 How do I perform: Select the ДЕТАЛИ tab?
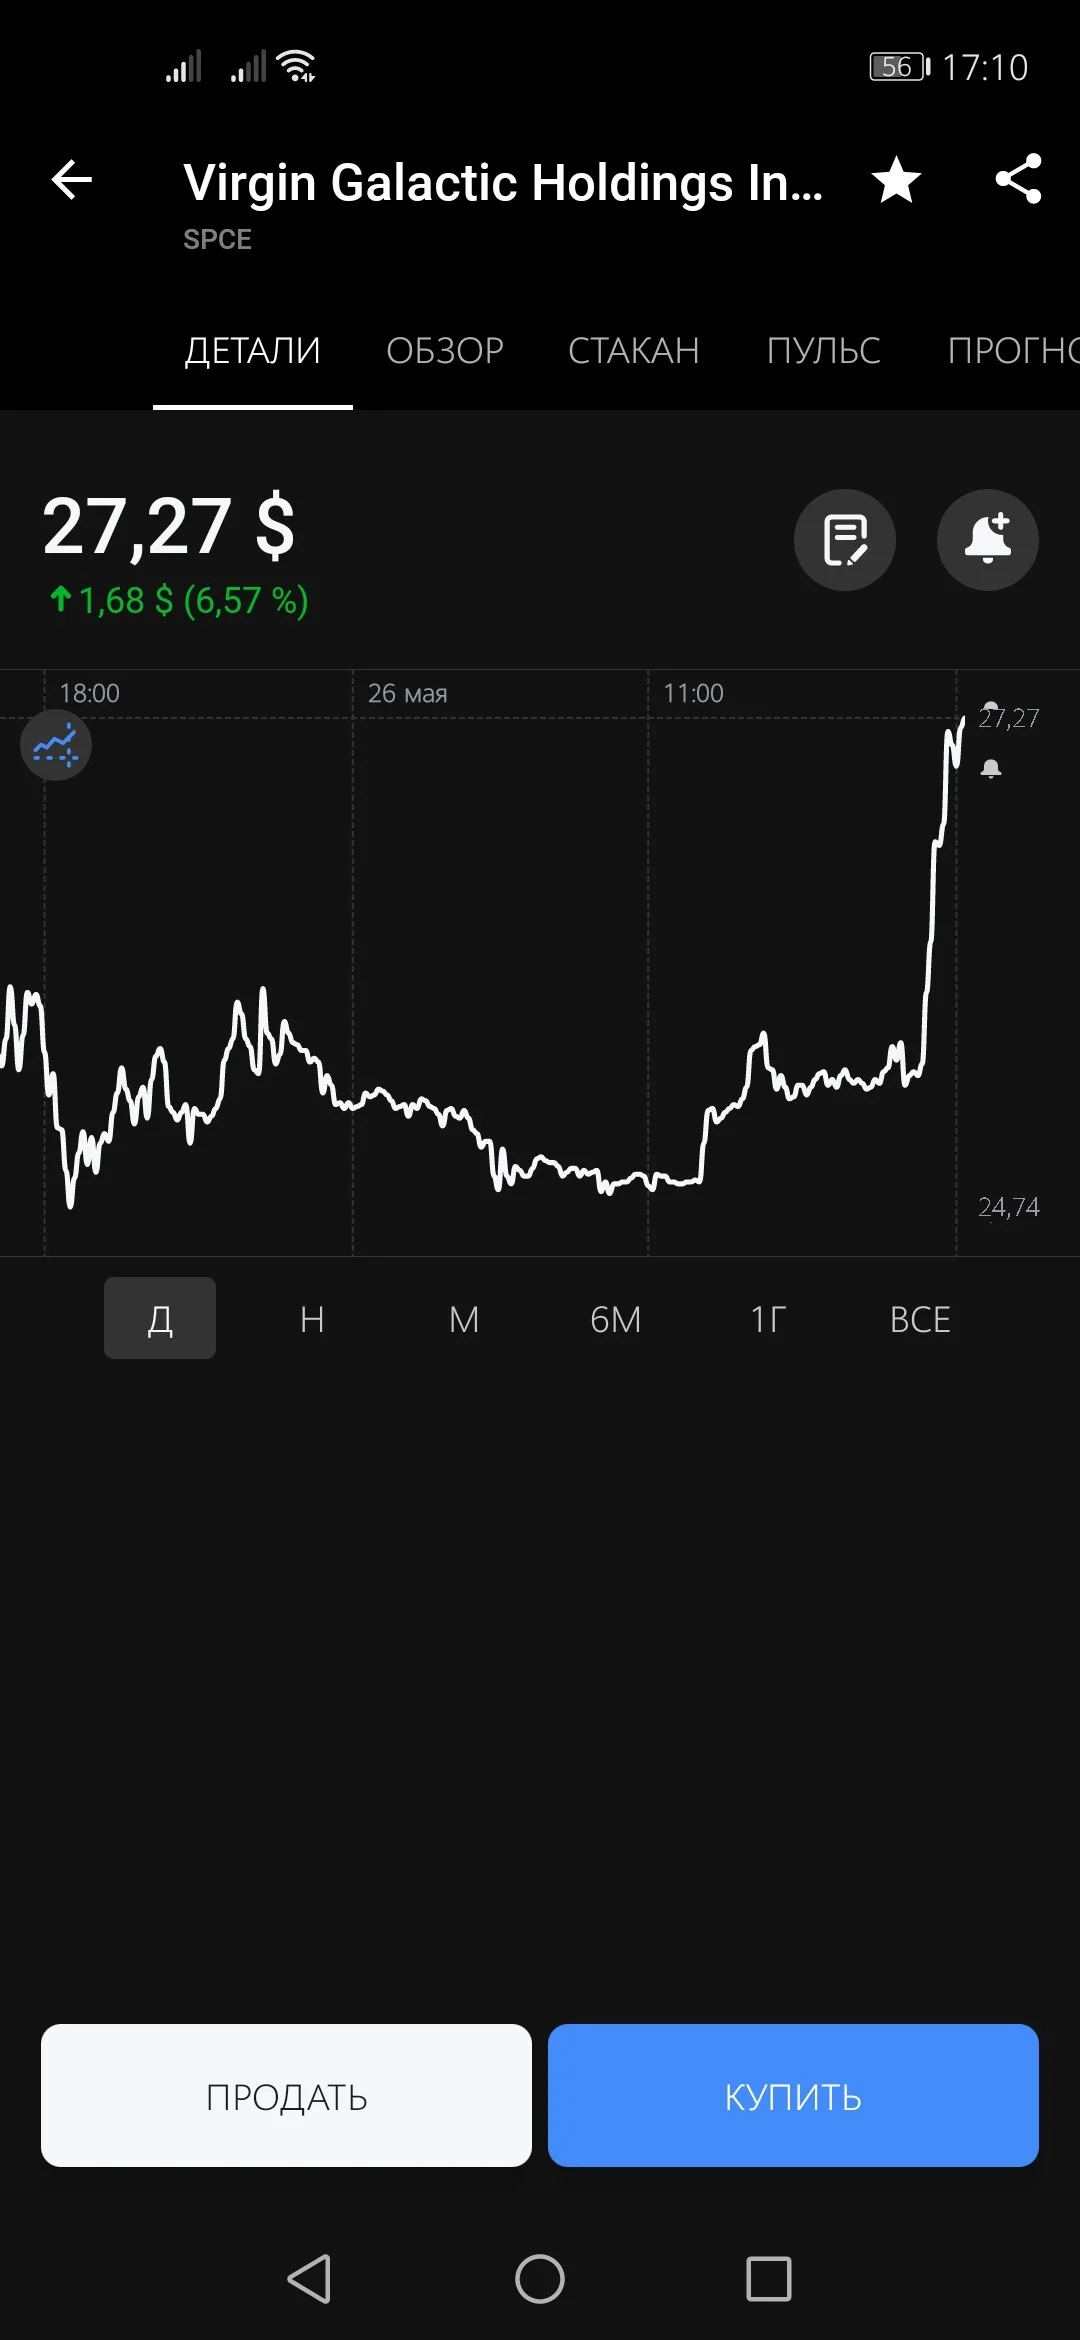(x=253, y=351)
